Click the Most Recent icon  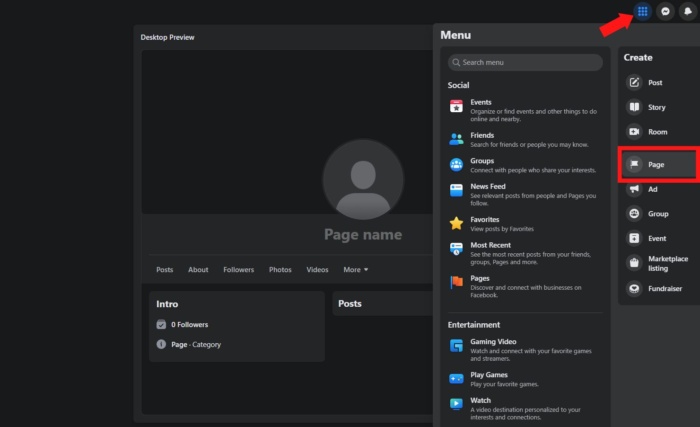[456, 249]
